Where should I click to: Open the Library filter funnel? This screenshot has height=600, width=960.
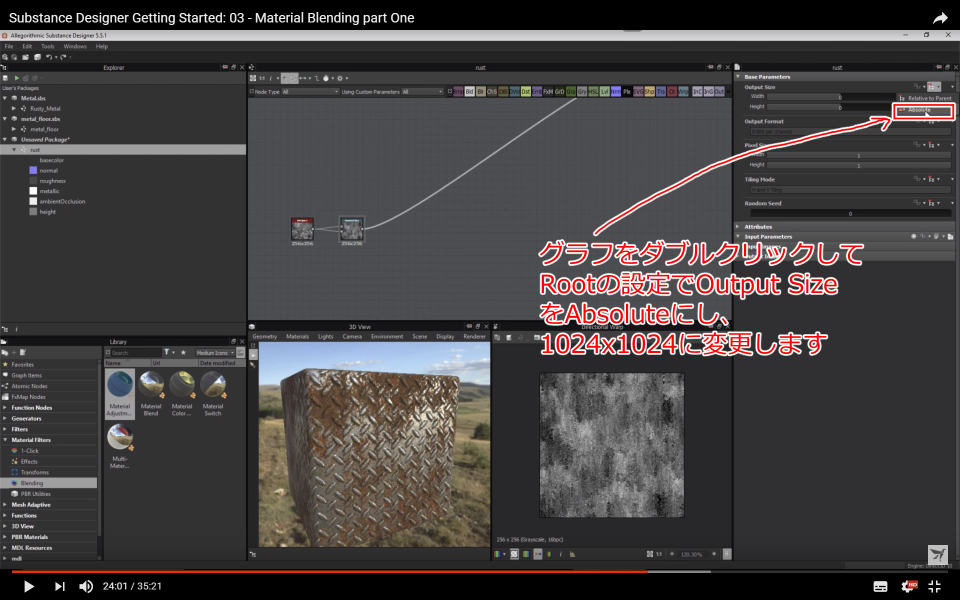pyautogui.click(x=167, y=353)
